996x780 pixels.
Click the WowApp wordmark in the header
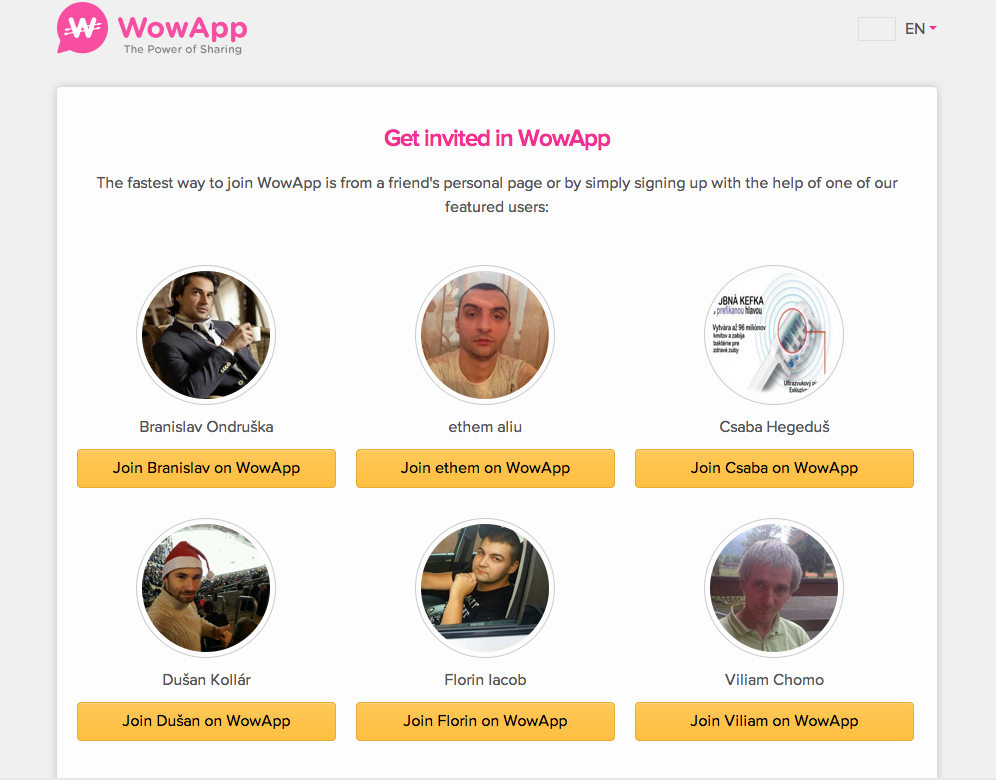pos(183,27)
